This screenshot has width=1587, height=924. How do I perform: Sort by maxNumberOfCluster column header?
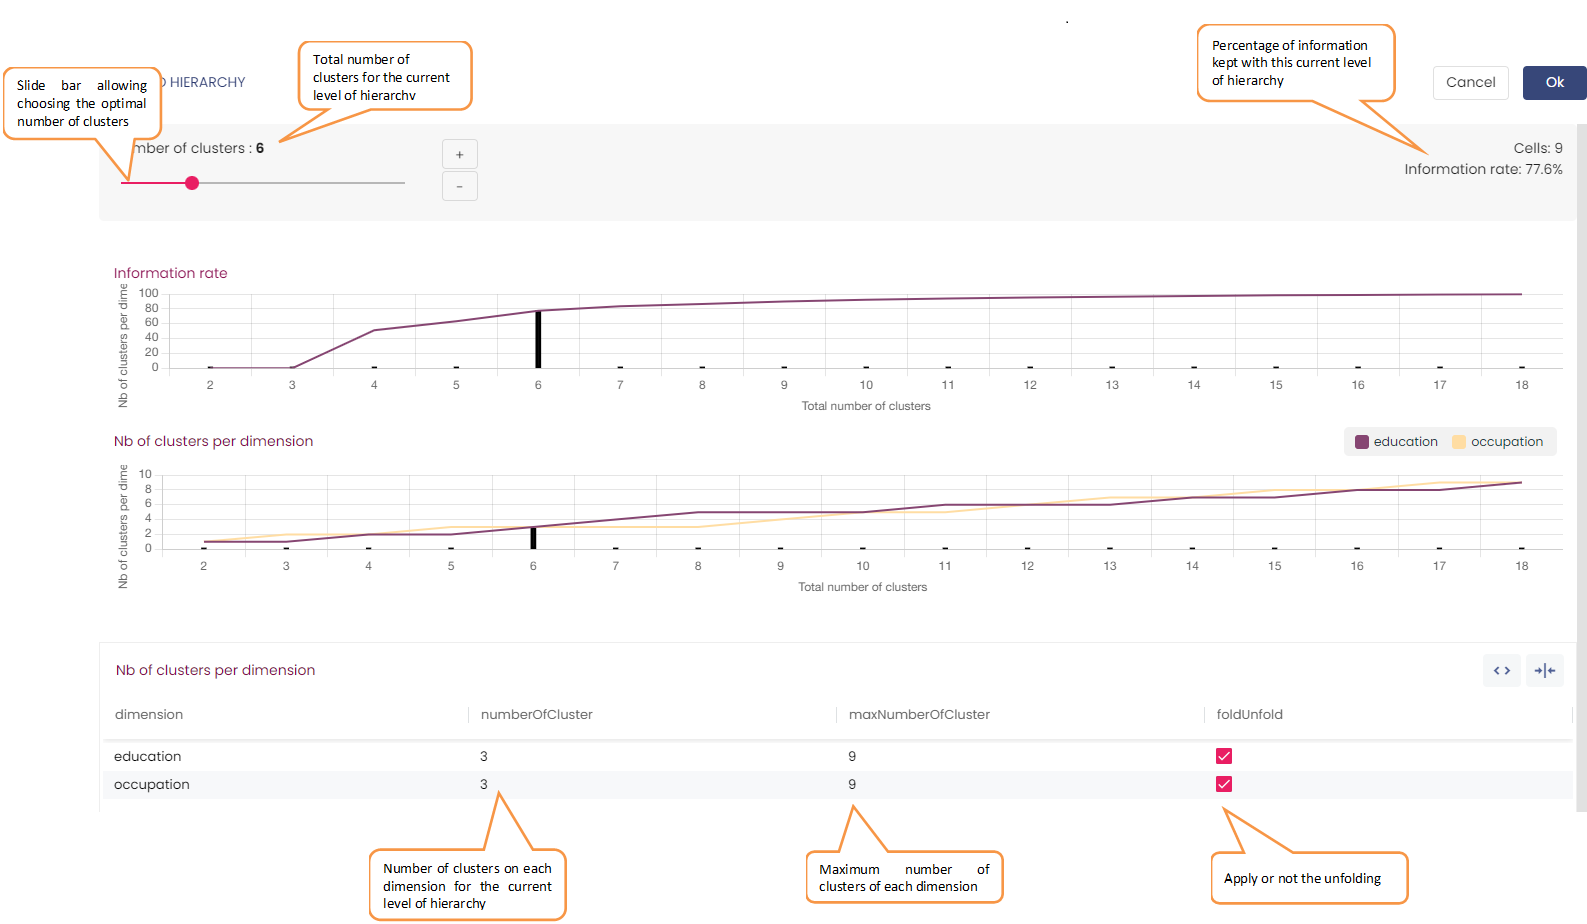(918, 714)
